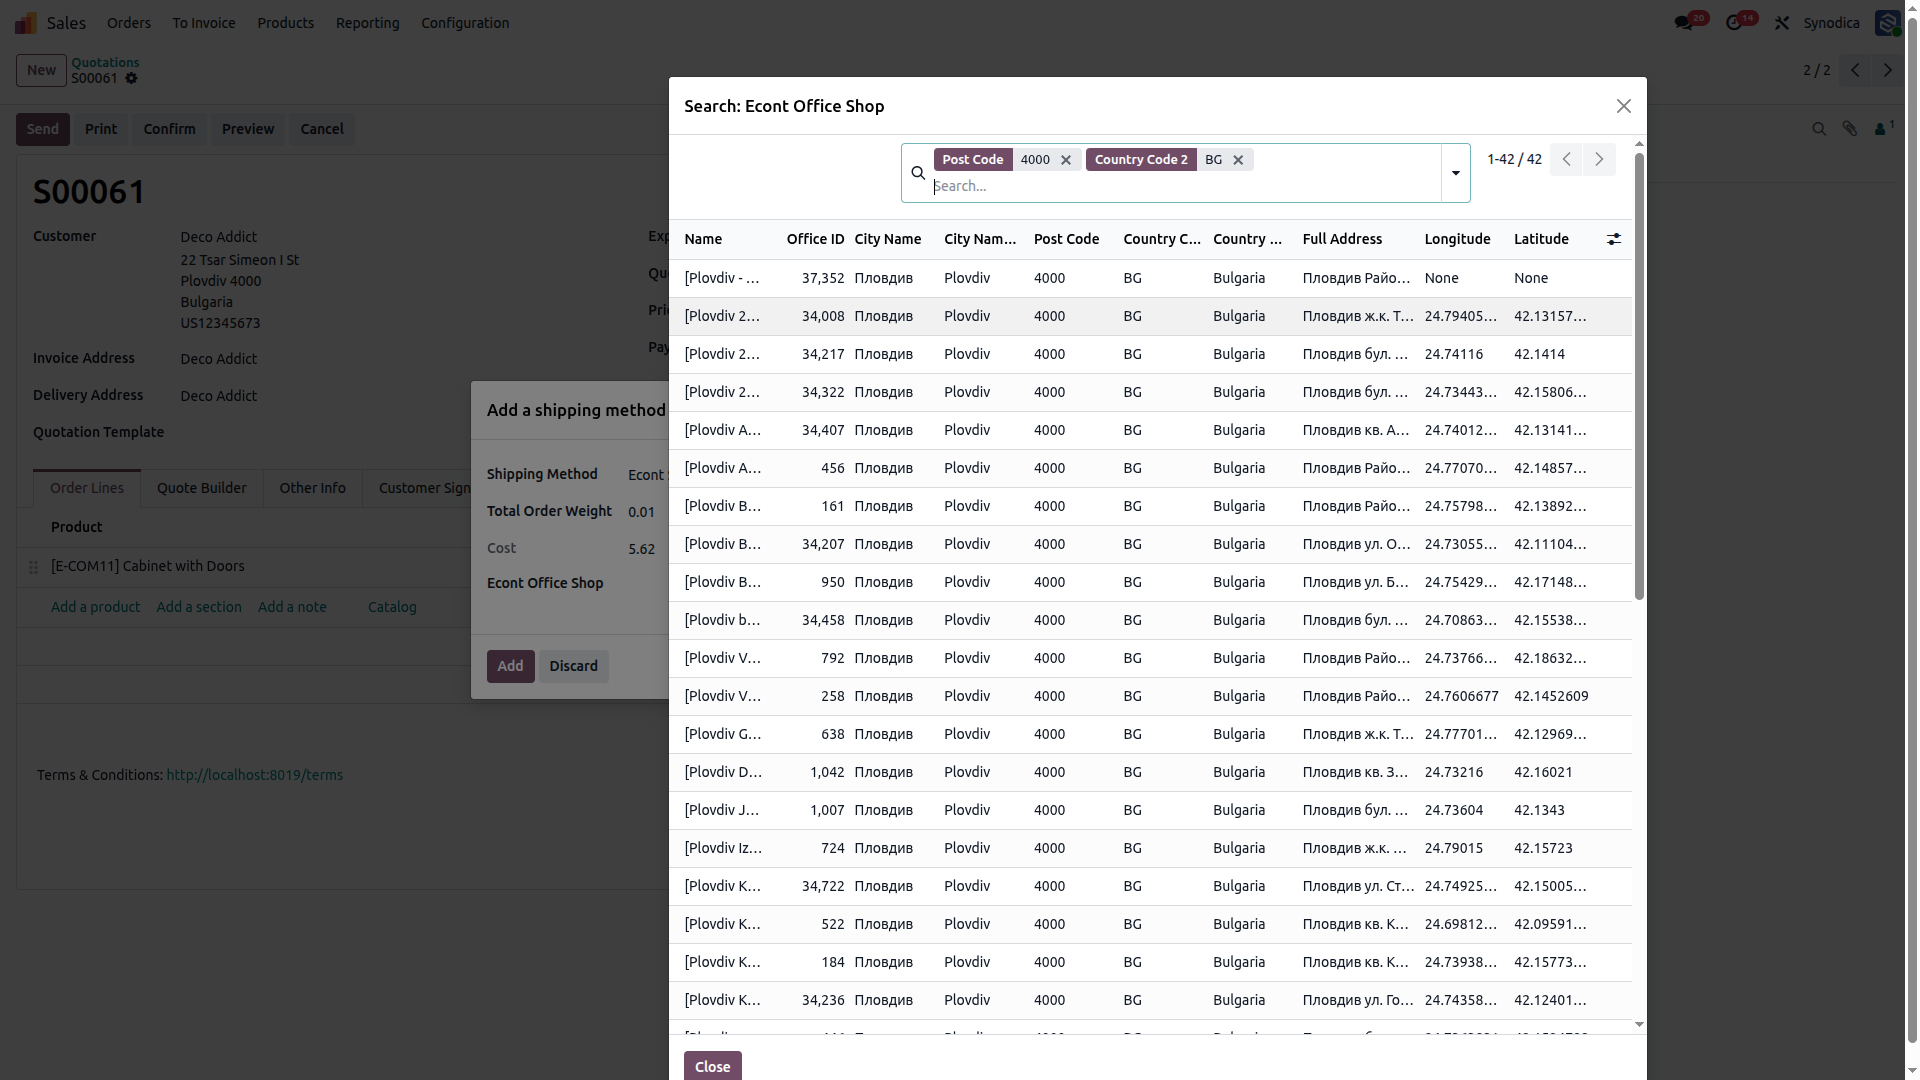Viewport: 1920px width, 1080px height.
Task: Click the Print button
Action: (100, 129)
